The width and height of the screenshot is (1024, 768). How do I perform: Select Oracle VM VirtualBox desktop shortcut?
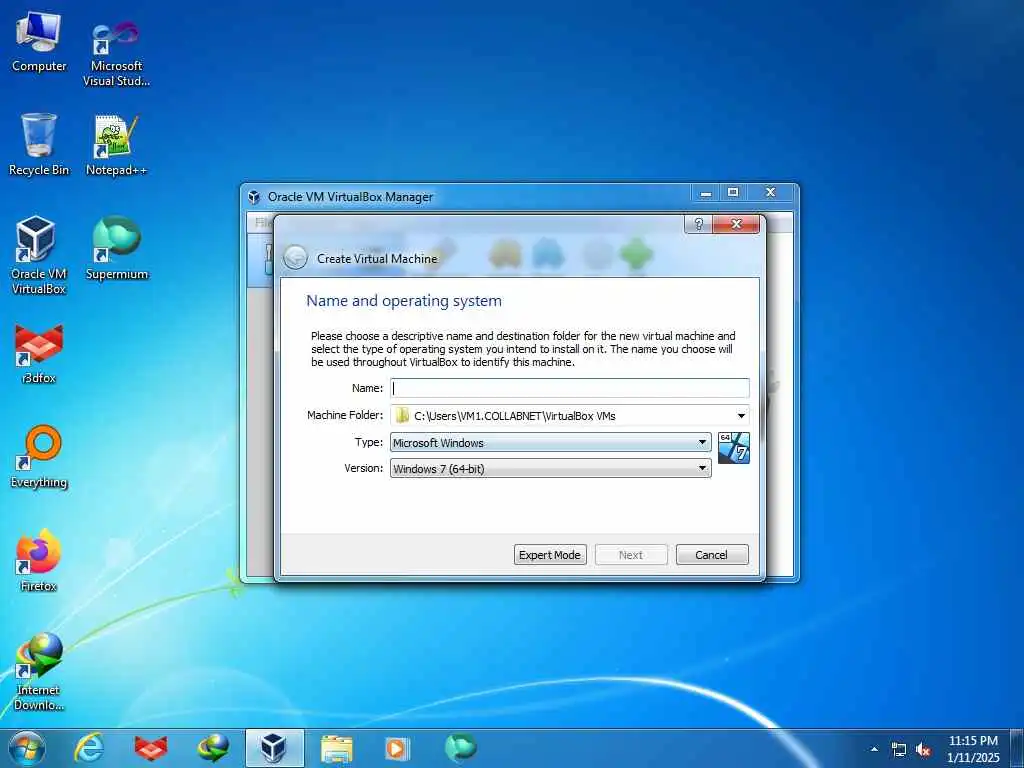point(39,256)
